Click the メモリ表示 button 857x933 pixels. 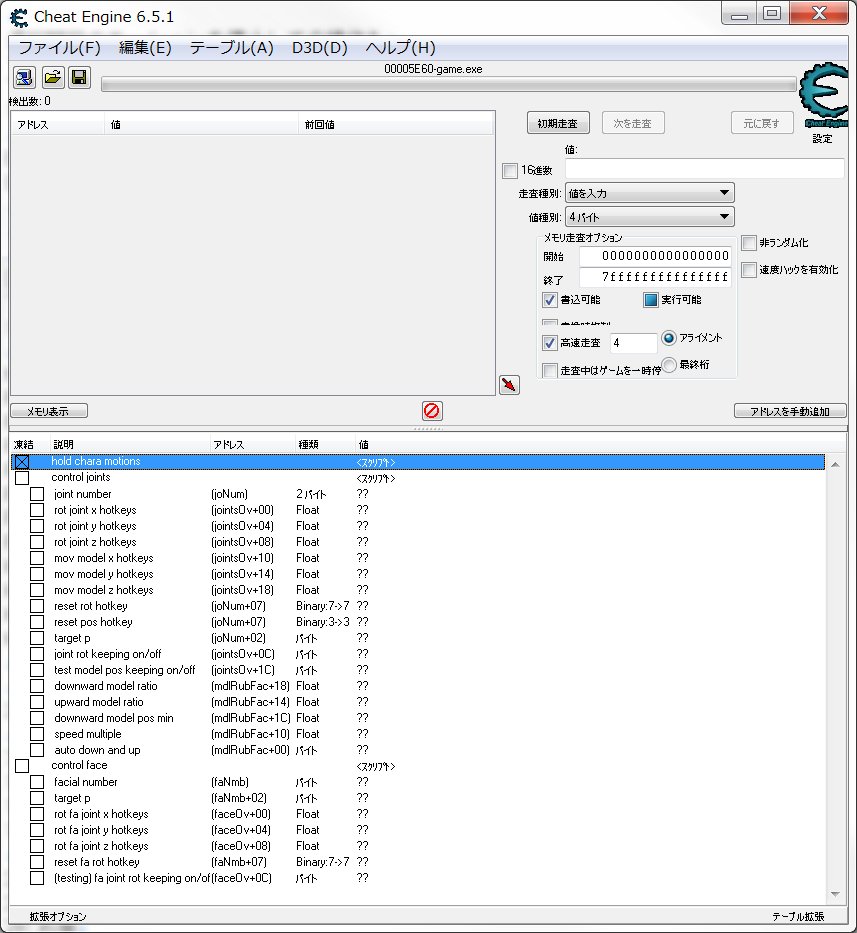point(49,411)
